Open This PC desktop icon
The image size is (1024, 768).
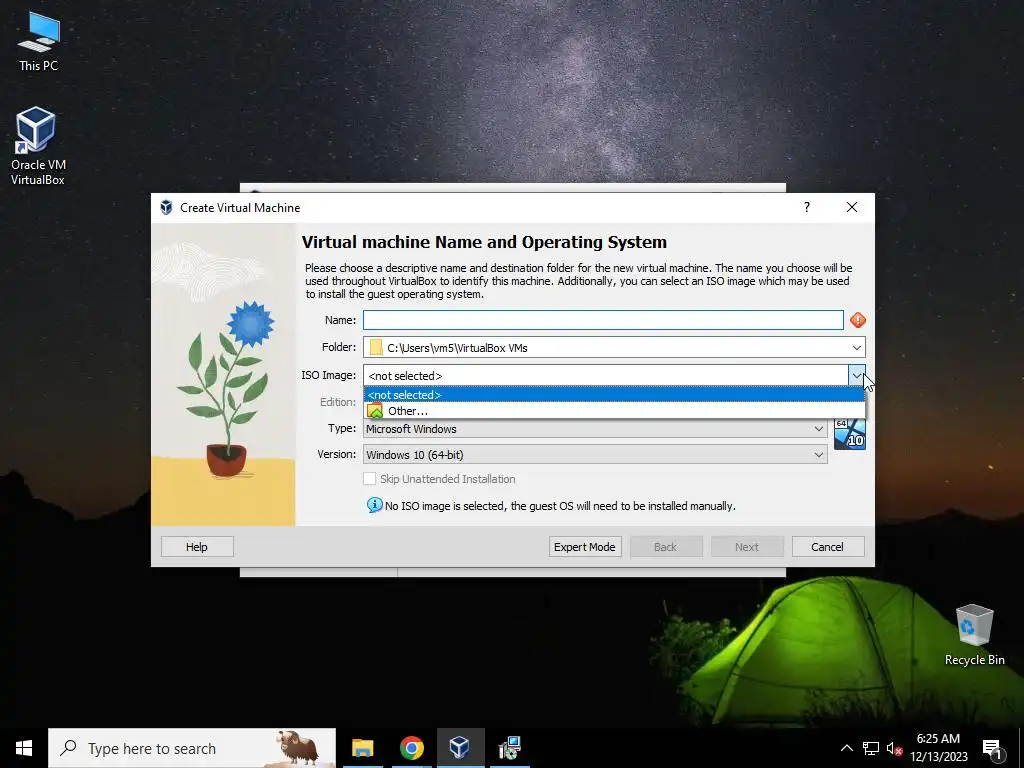tap(39, 40)
